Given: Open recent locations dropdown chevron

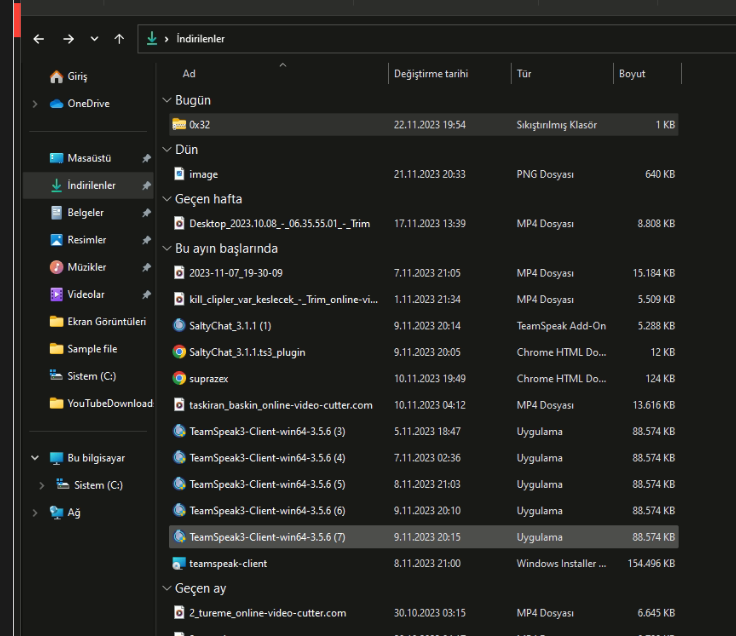Looking at the screenshot, I should [94, 39].
